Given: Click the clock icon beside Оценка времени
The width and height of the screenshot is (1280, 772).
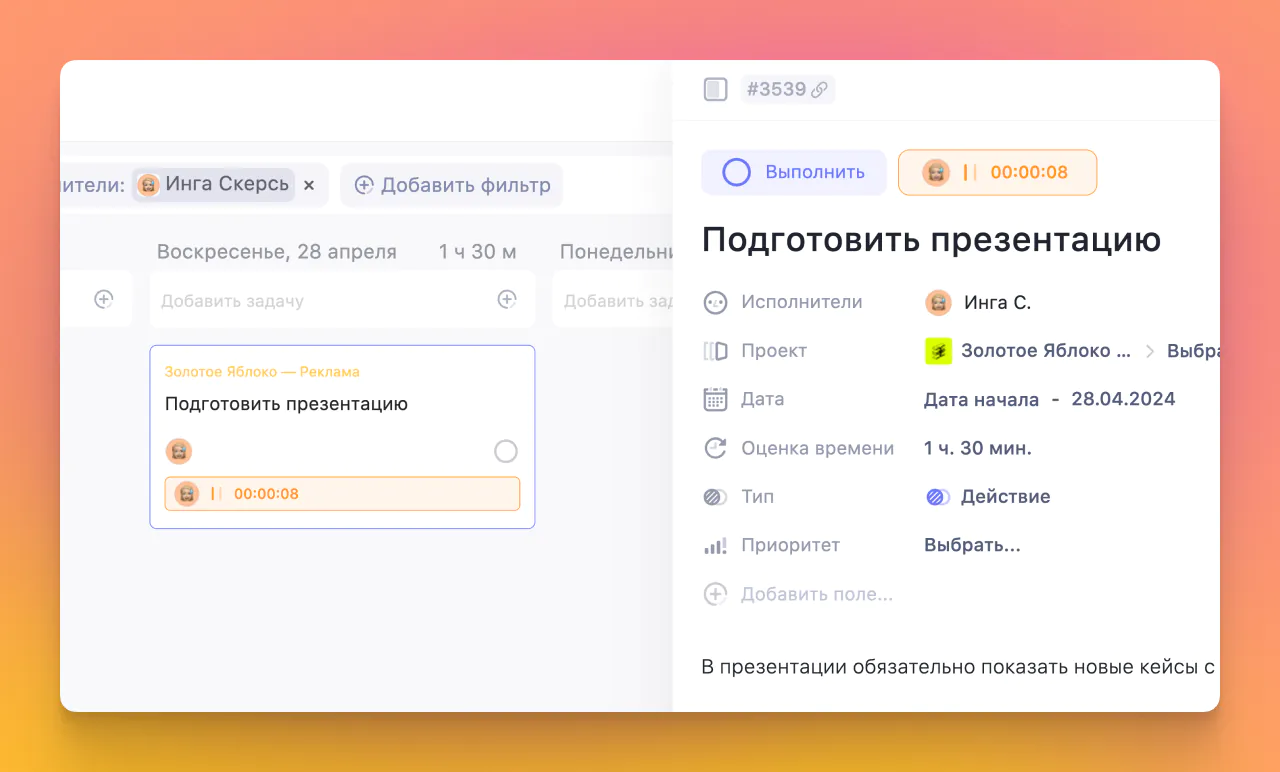Looking at the screenshot, I should pos(715,448).
